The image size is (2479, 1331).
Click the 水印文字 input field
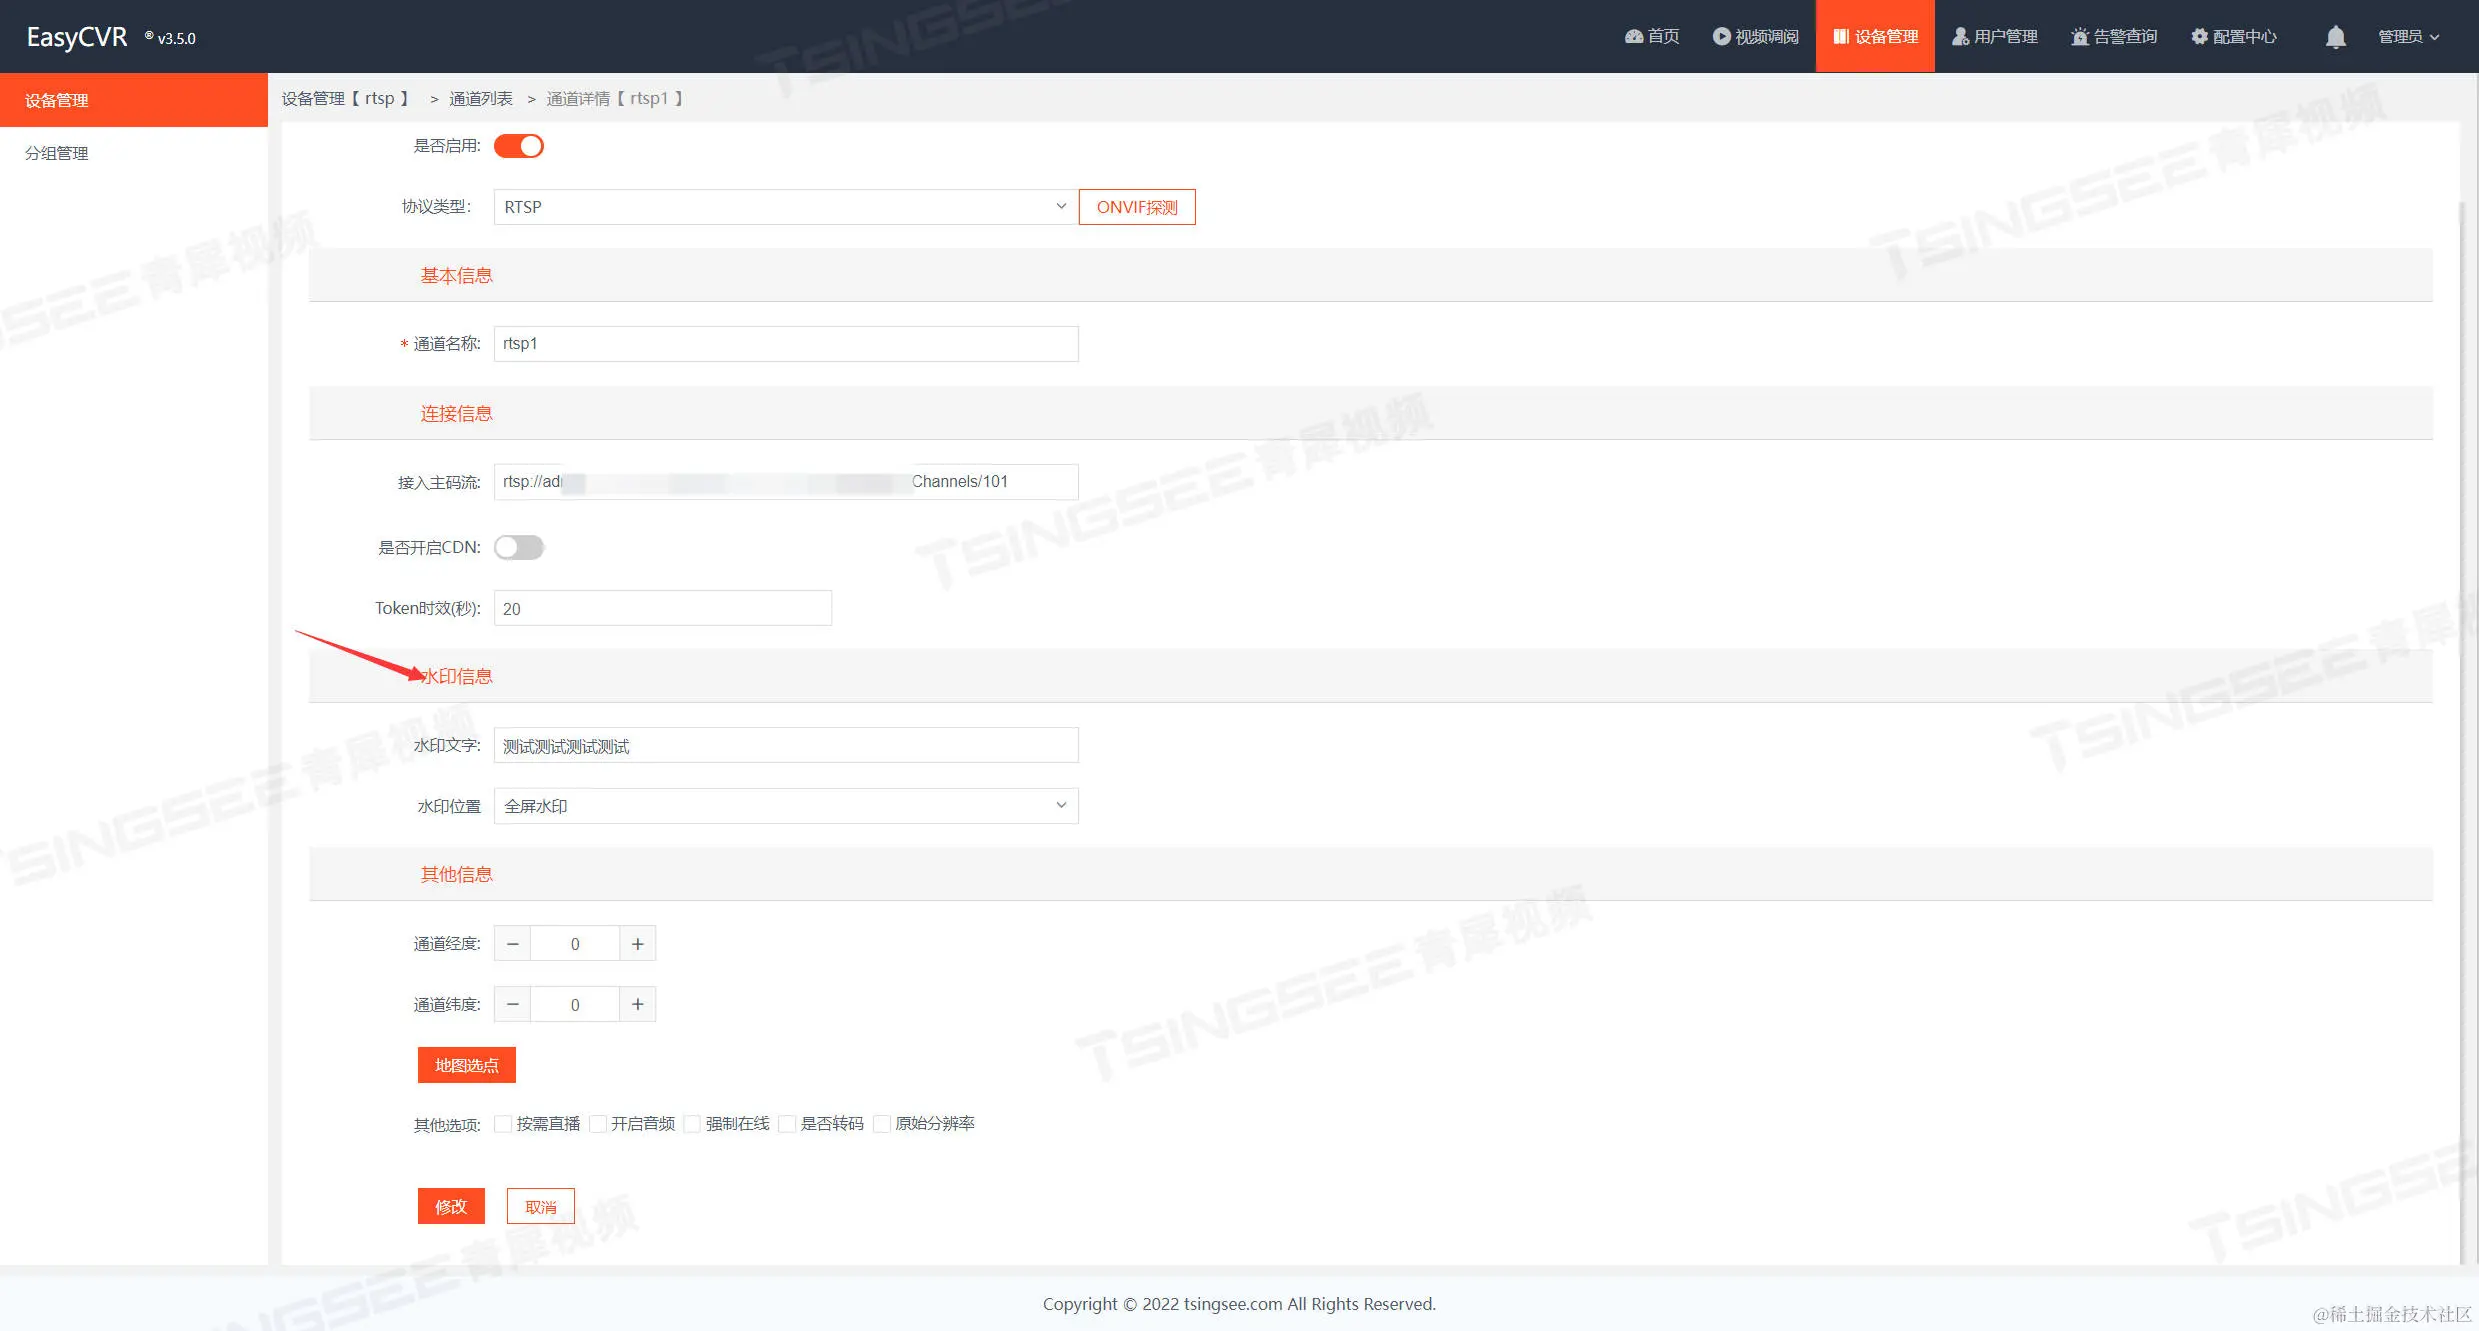point(785,746)
